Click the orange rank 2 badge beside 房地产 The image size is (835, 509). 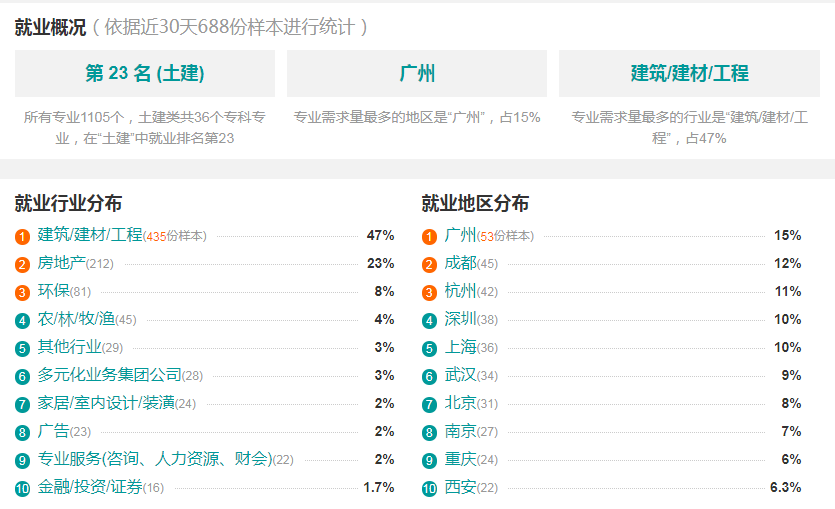click(x=22, y=265)
